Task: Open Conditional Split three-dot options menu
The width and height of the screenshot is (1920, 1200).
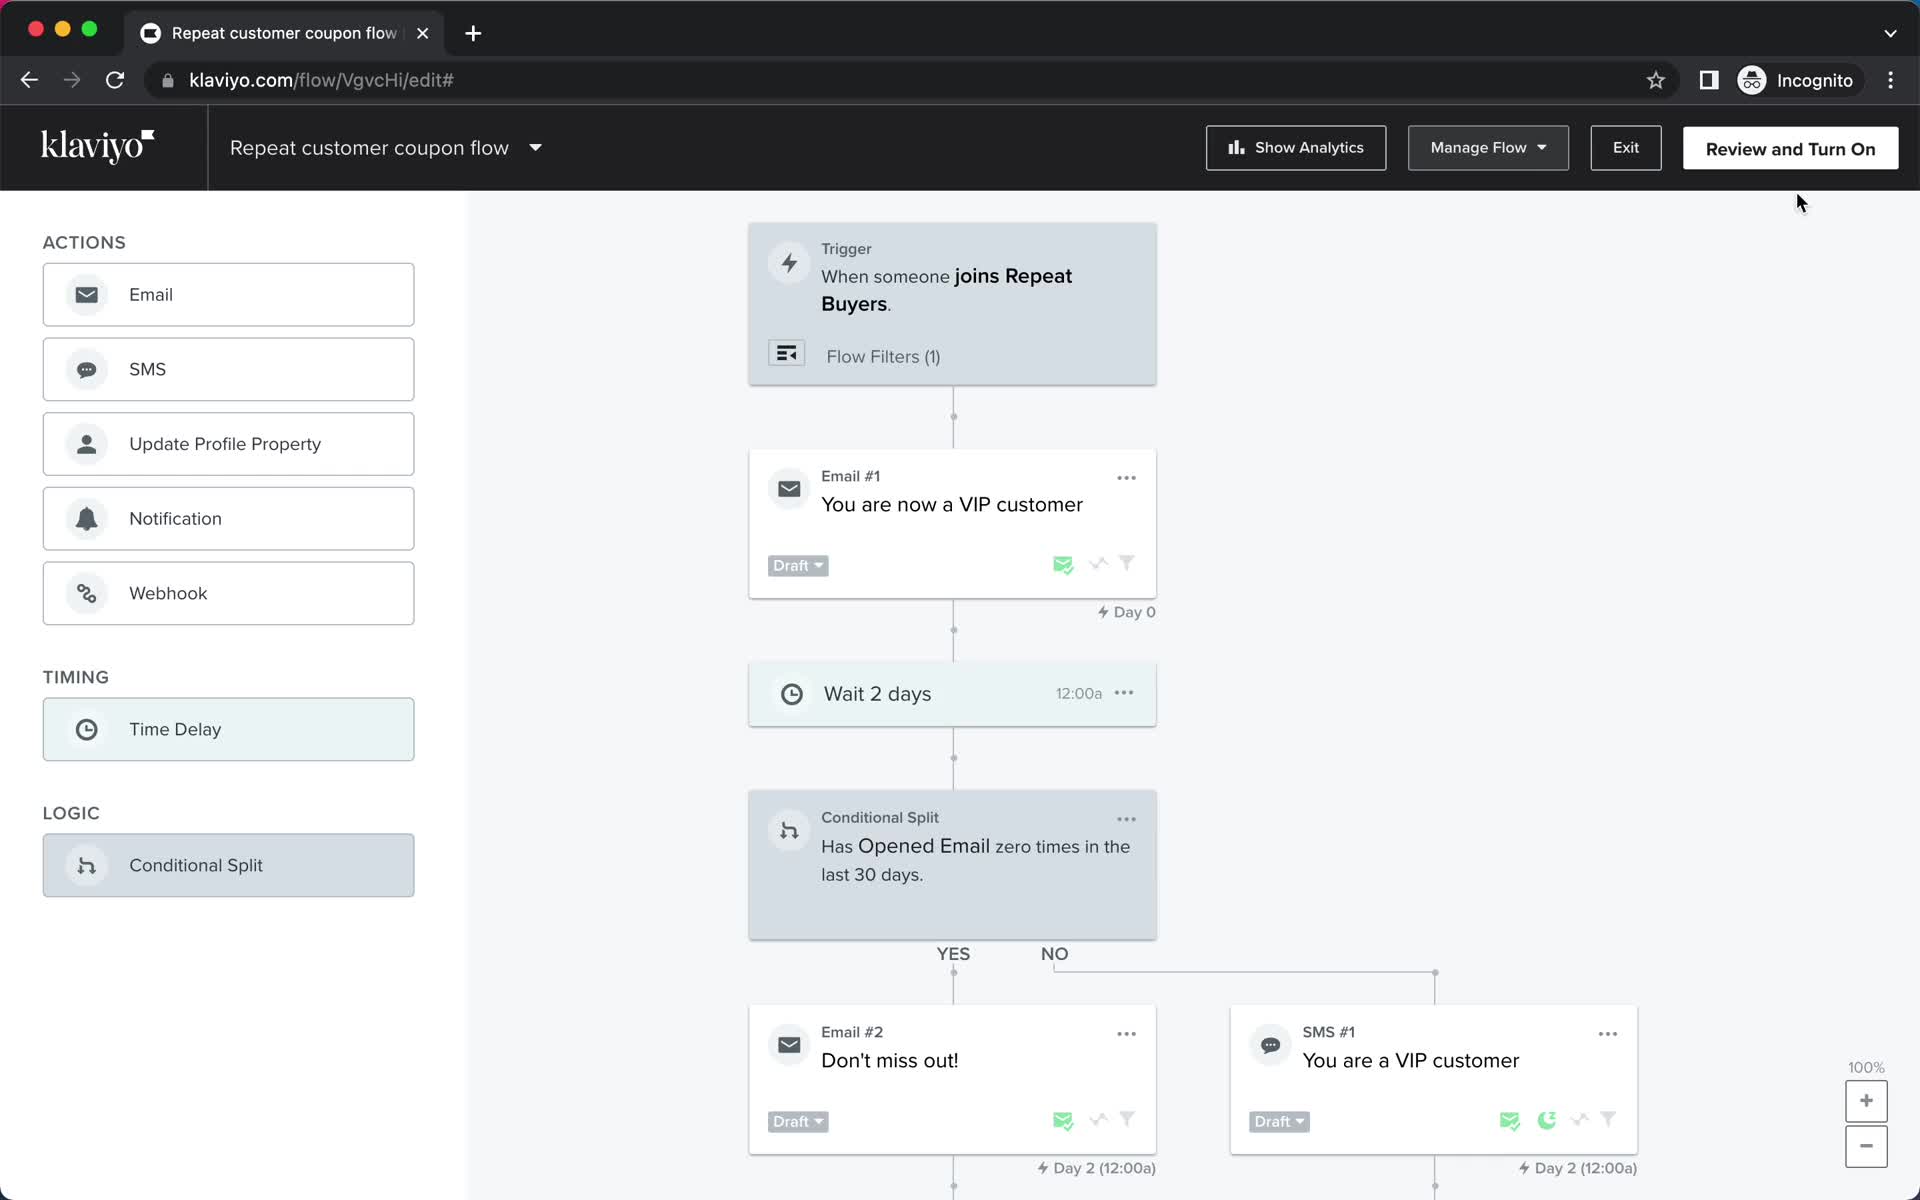Action: point(1126,819)
